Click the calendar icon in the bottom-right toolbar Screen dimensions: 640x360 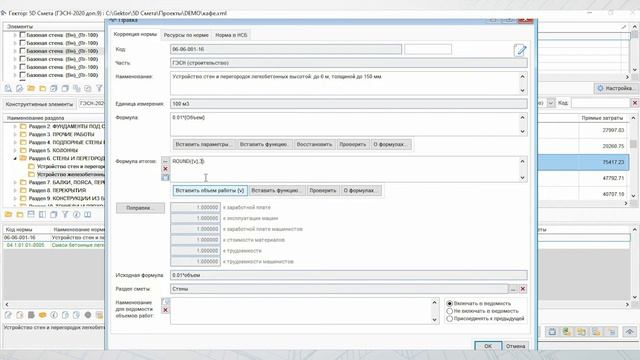pos(552,332)
